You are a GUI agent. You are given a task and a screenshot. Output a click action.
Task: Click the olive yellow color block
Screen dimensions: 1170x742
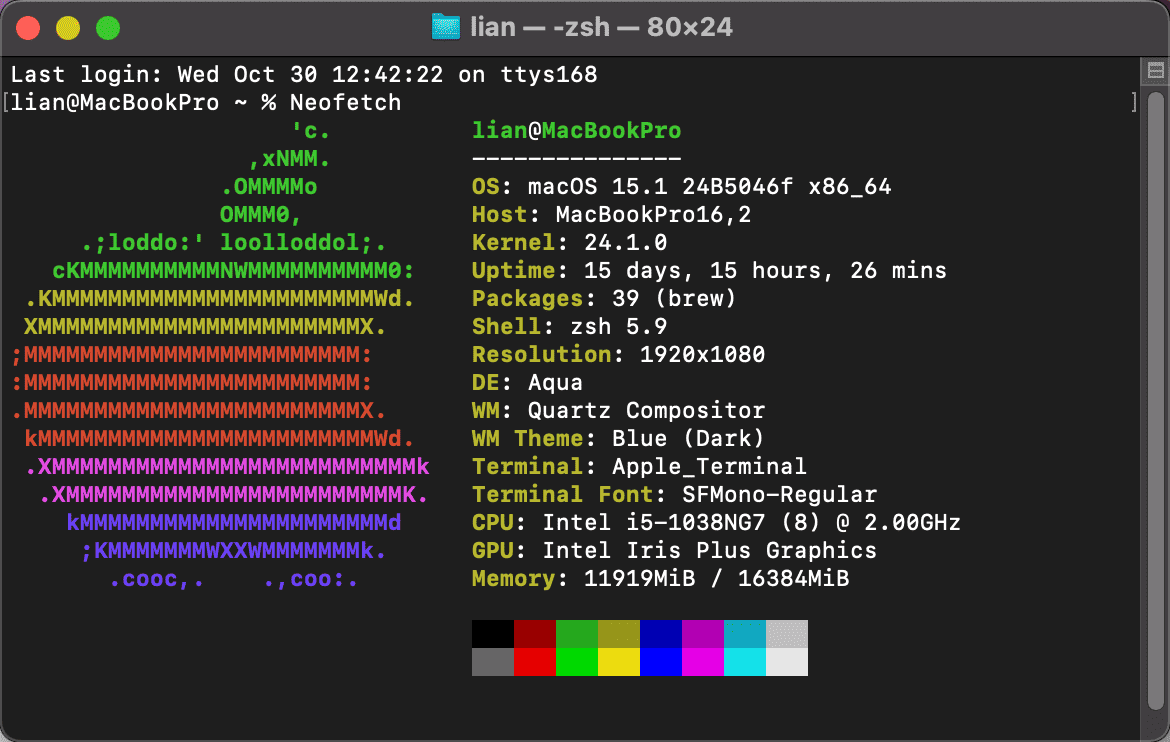[x=619, y=634]
